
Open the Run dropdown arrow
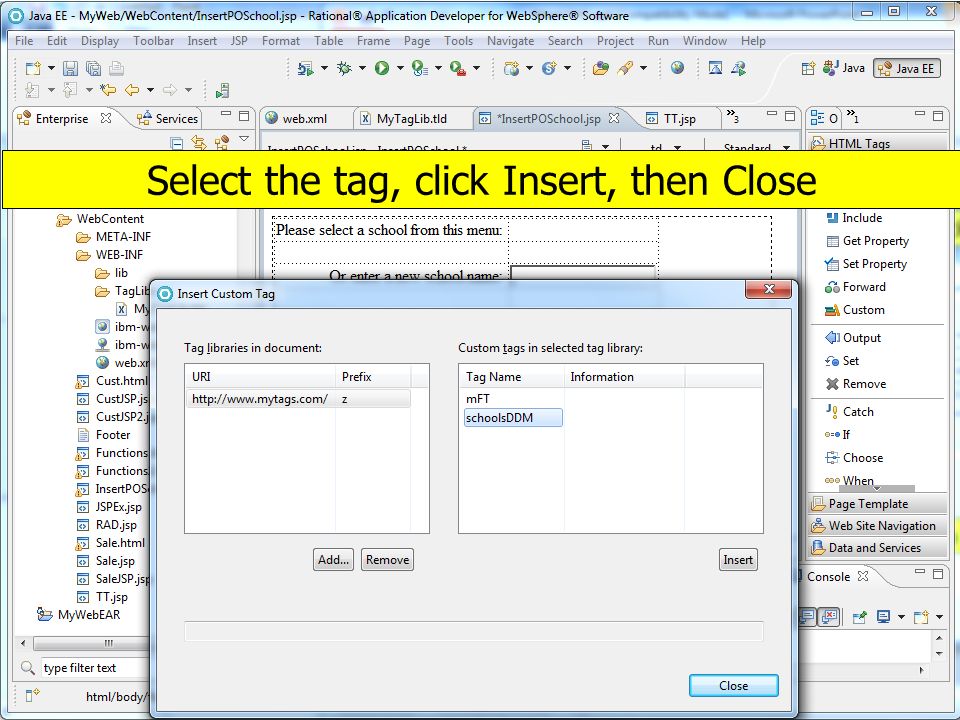400,68
